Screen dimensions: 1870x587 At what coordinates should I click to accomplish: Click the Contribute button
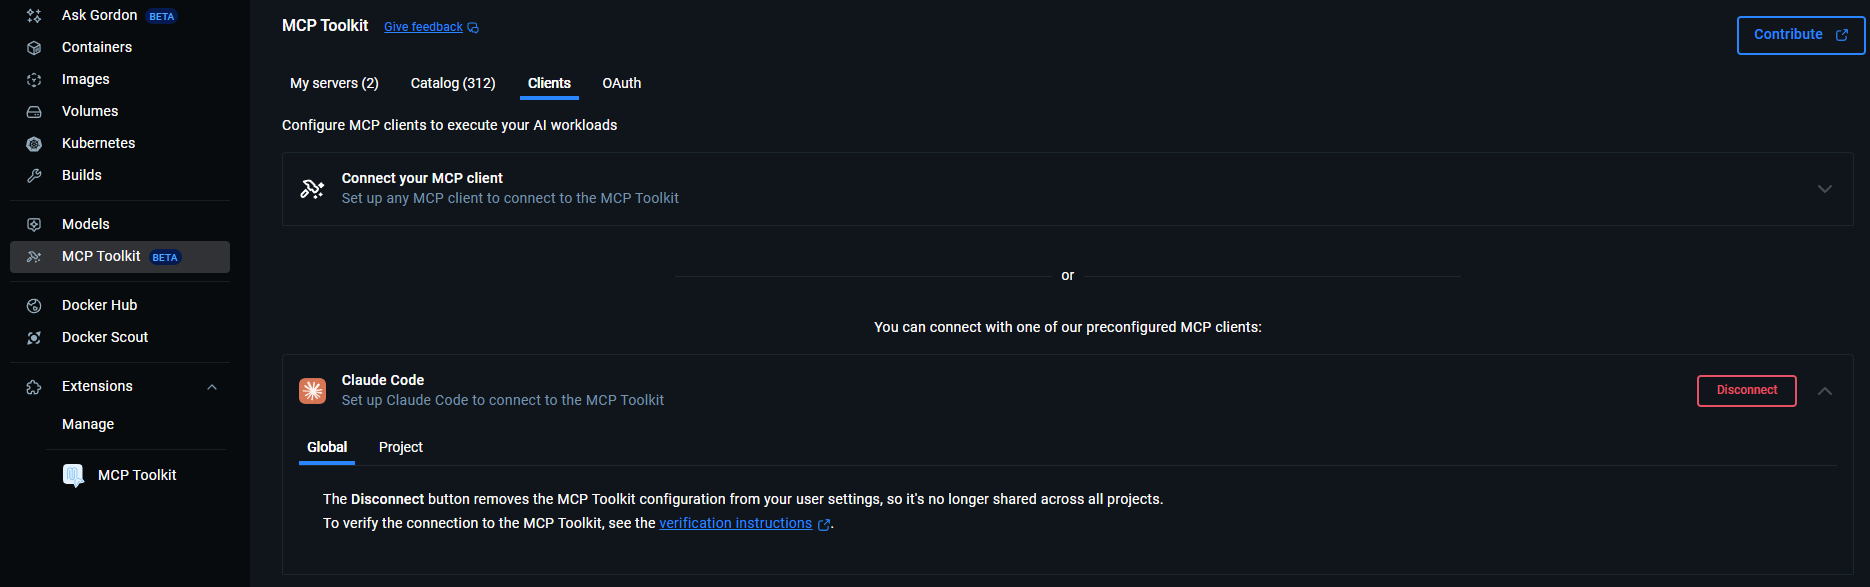coord(1801,35)
